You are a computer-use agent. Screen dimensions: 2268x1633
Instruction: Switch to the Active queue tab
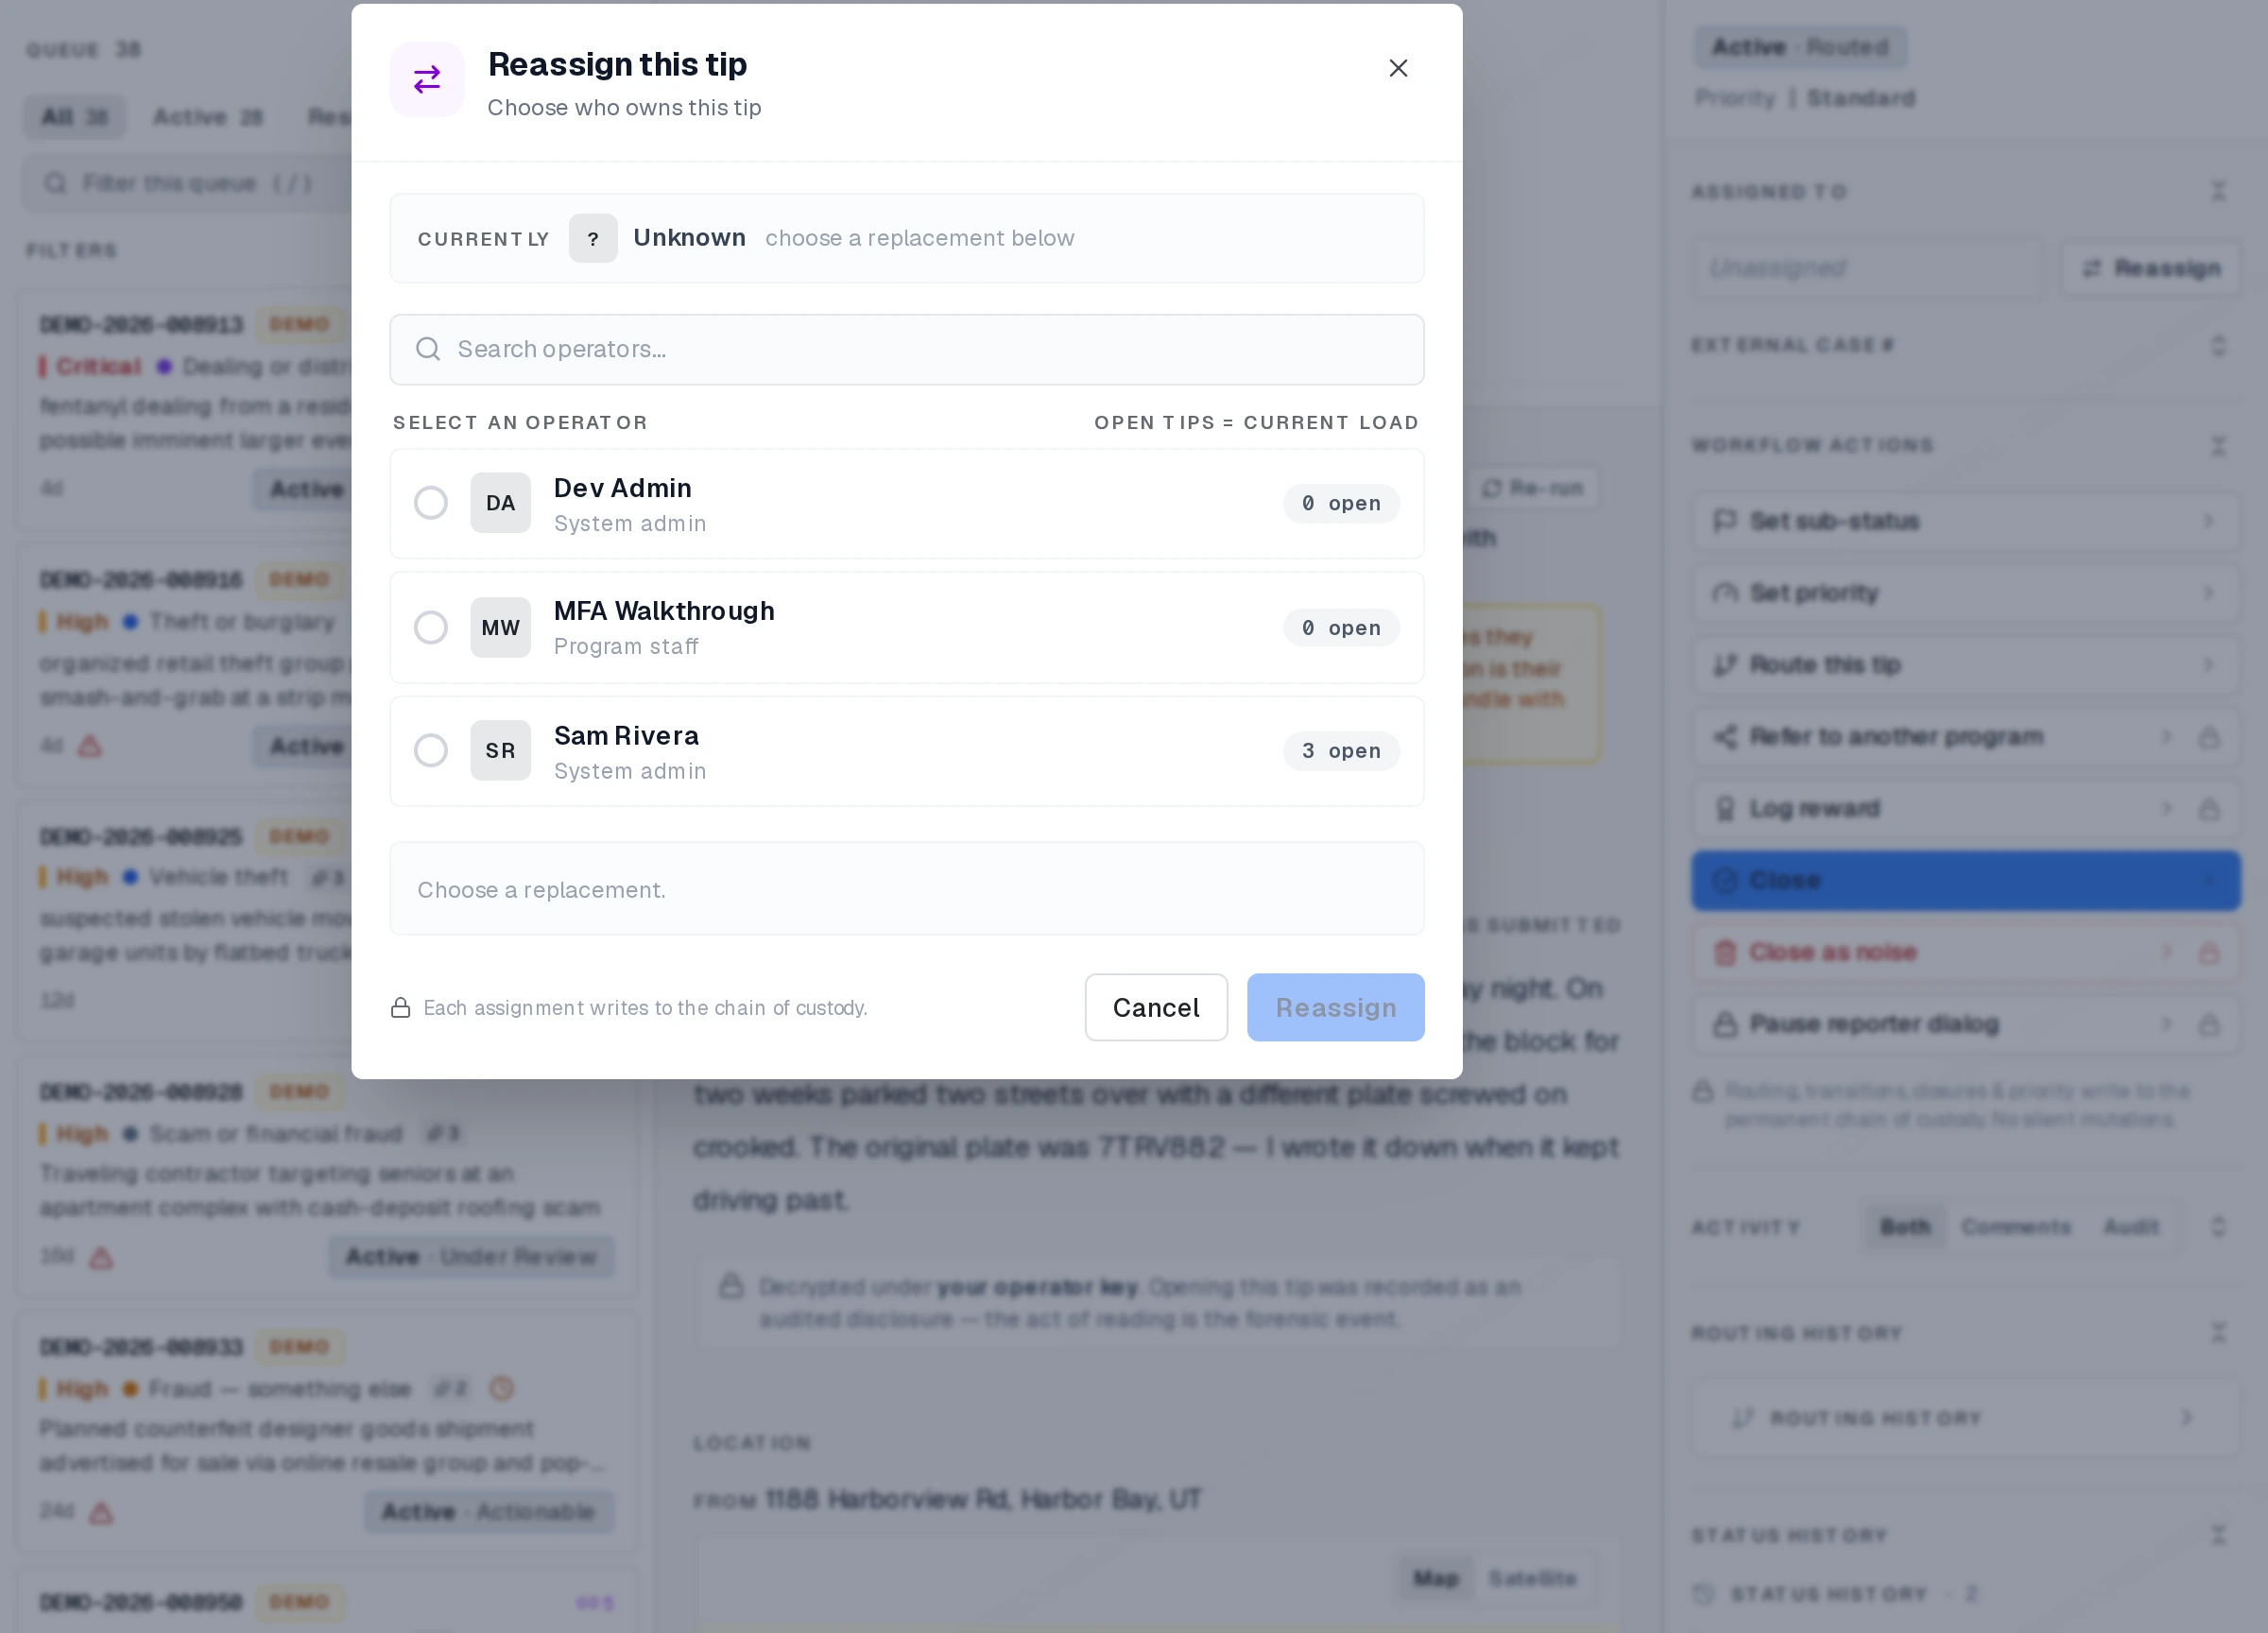click(208, 117)
